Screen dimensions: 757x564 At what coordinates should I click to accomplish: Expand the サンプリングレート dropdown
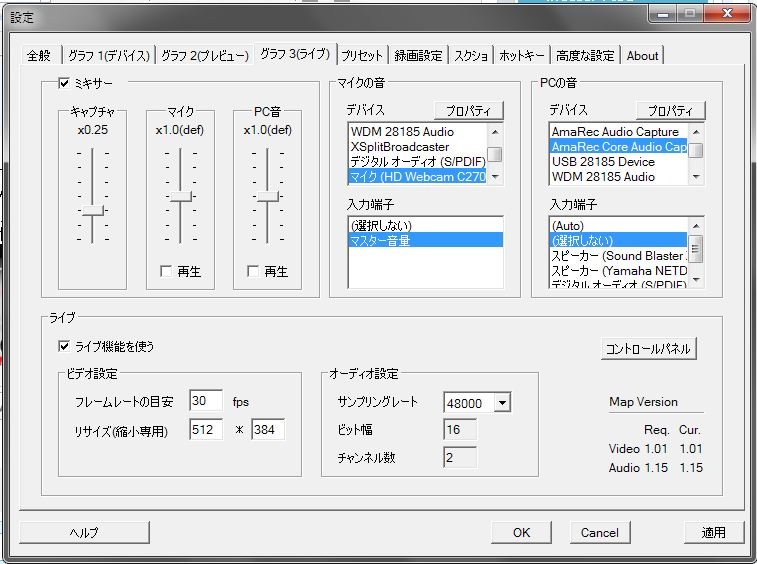(502, 403)
